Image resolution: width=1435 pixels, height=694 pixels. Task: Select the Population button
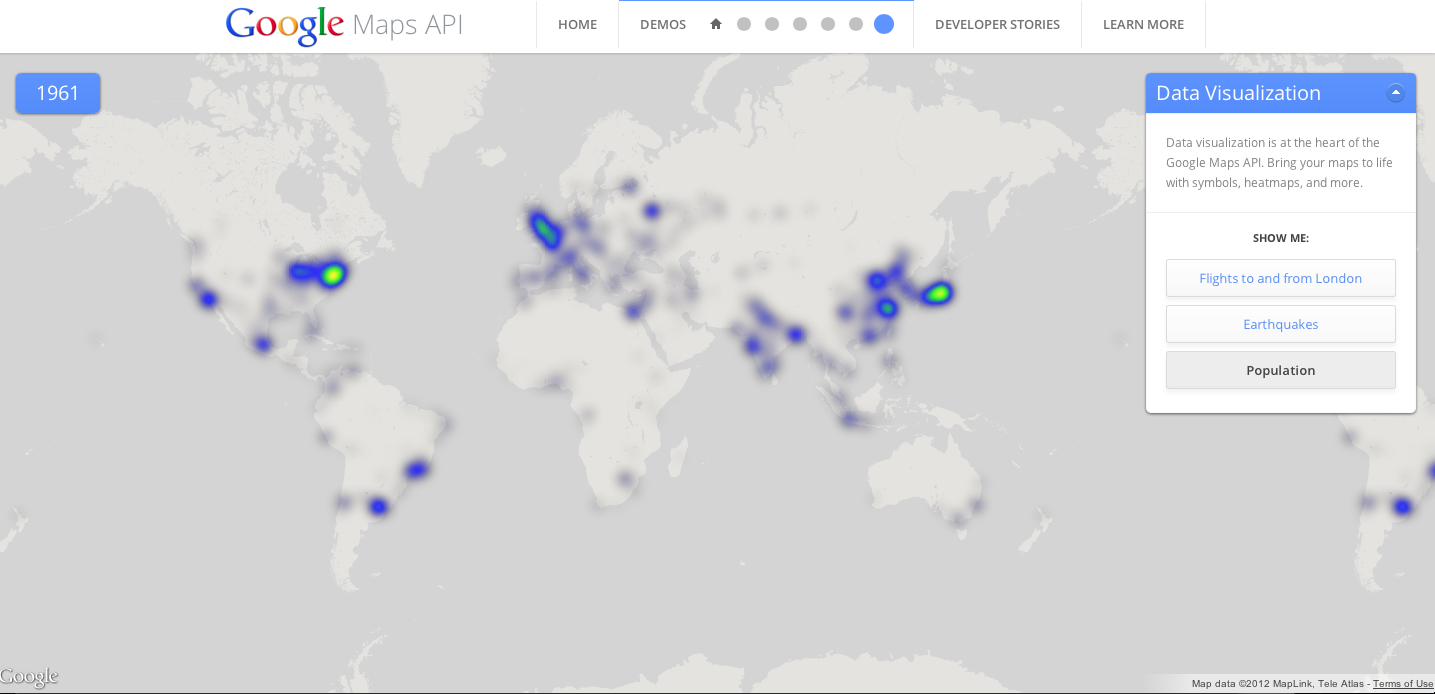click(1281, 370)
